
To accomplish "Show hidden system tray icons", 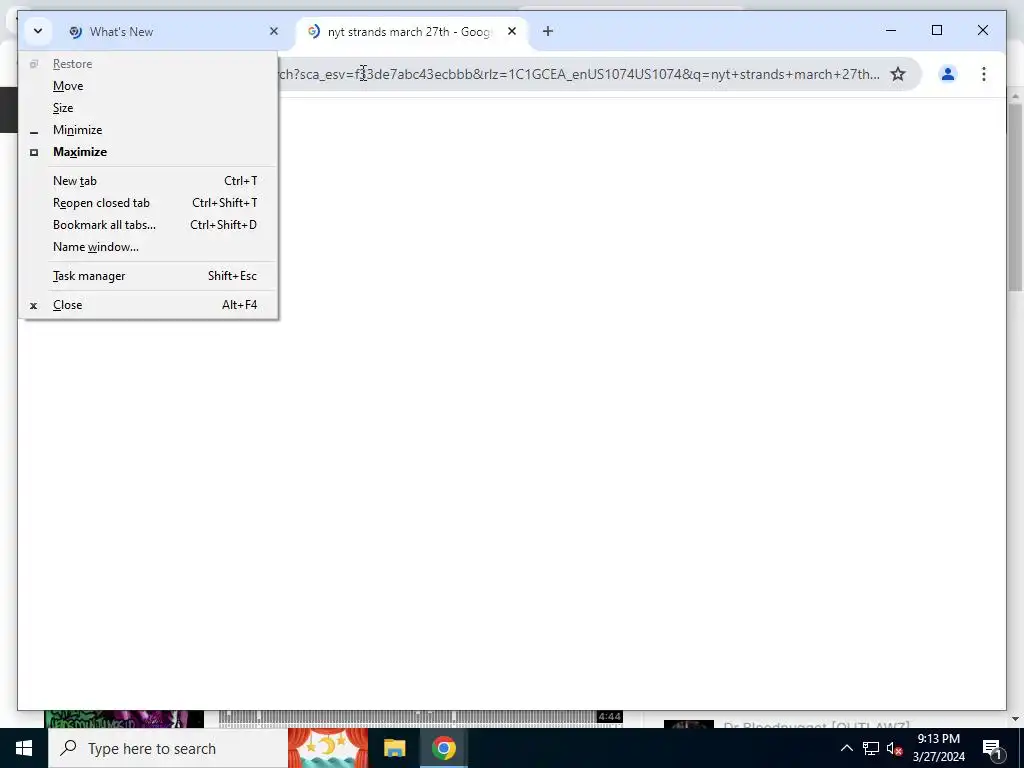I will (x=846, y=748).
